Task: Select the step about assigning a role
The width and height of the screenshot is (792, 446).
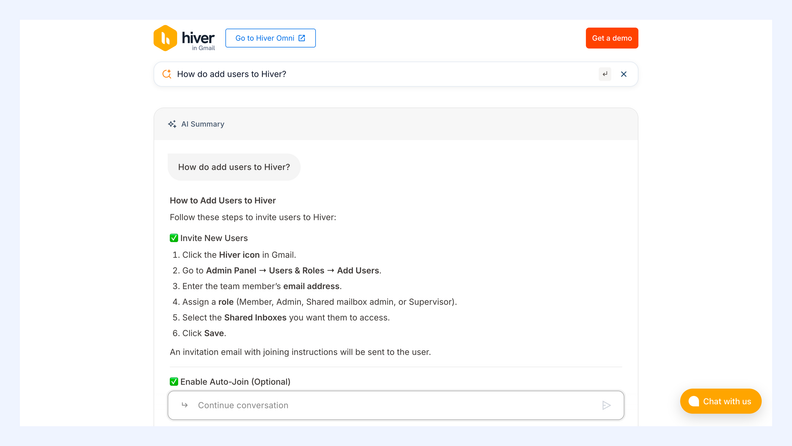Action: (x=314, y=302)
